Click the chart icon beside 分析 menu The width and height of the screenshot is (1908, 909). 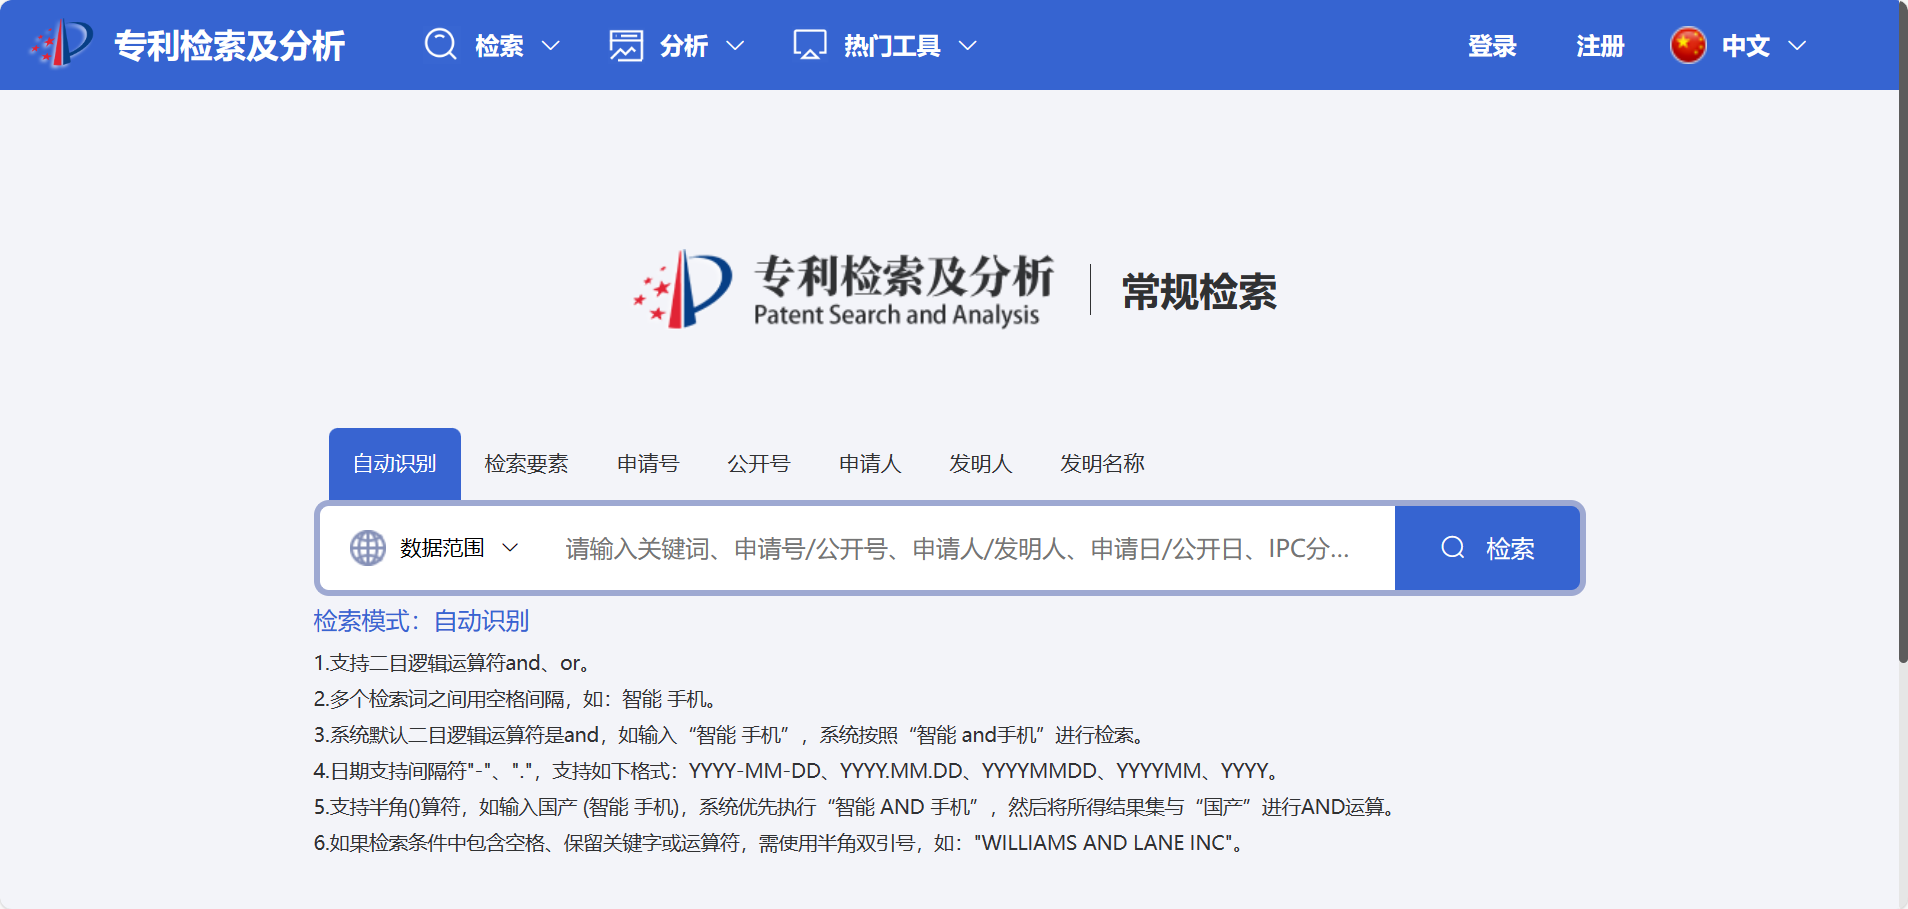click(626, 45)
